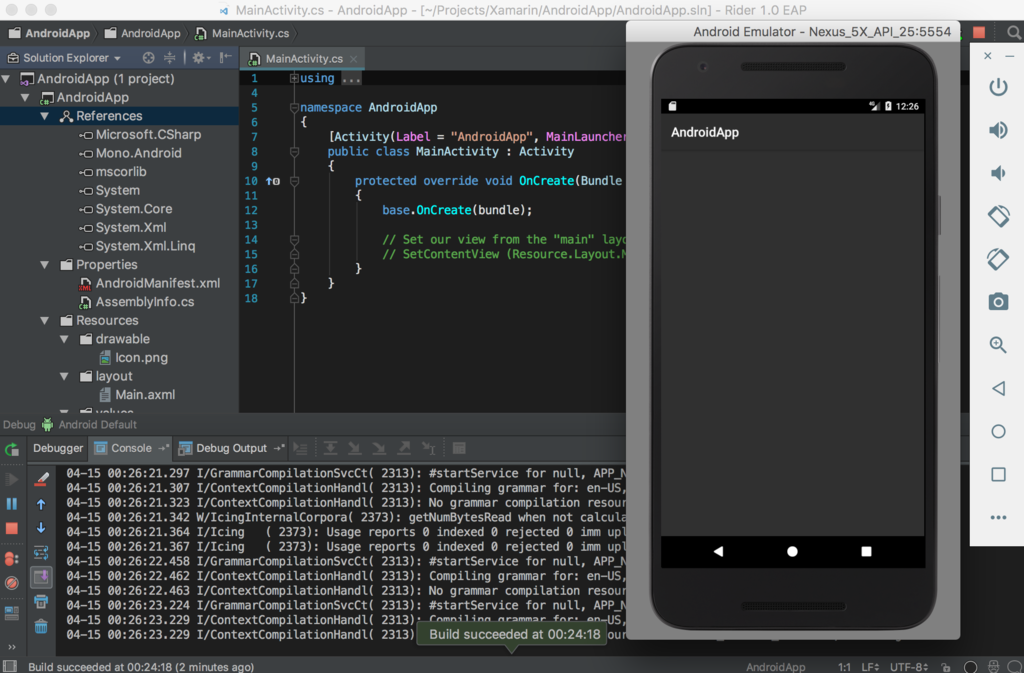Collapse the AndroidApp (1 project) solution node
Viewport: 1024px width, 673px height.
[x=7, y=79]
